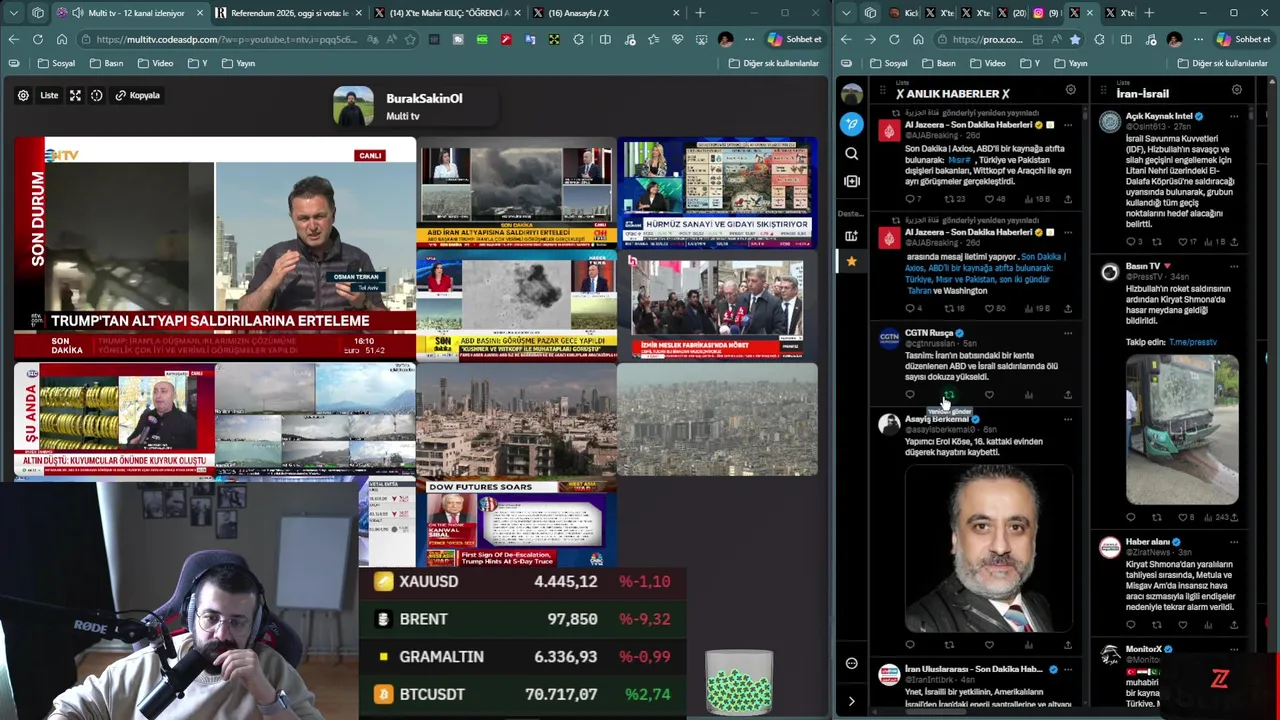Open the X Pro search icon
Image resolution: width=1280 pixels, height=720 pixels.
point(851,154)
